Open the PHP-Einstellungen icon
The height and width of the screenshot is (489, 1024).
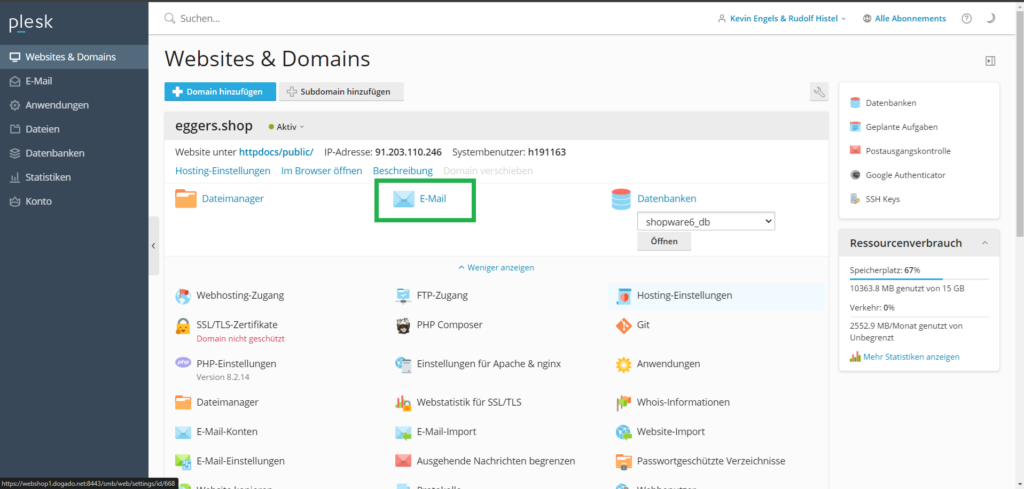[x=183, y=362]
